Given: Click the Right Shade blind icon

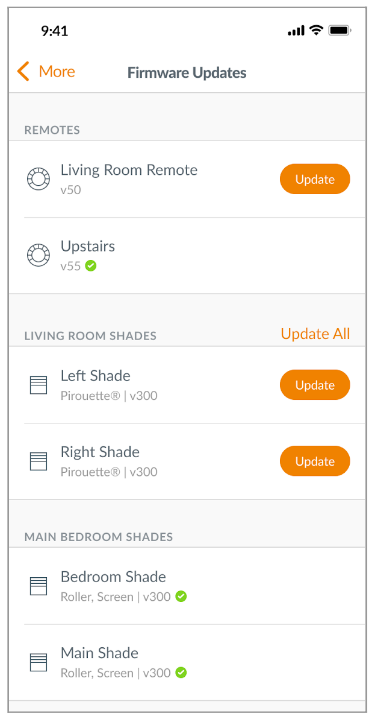Looking at the screenshot, I should [x=38, y=461].
